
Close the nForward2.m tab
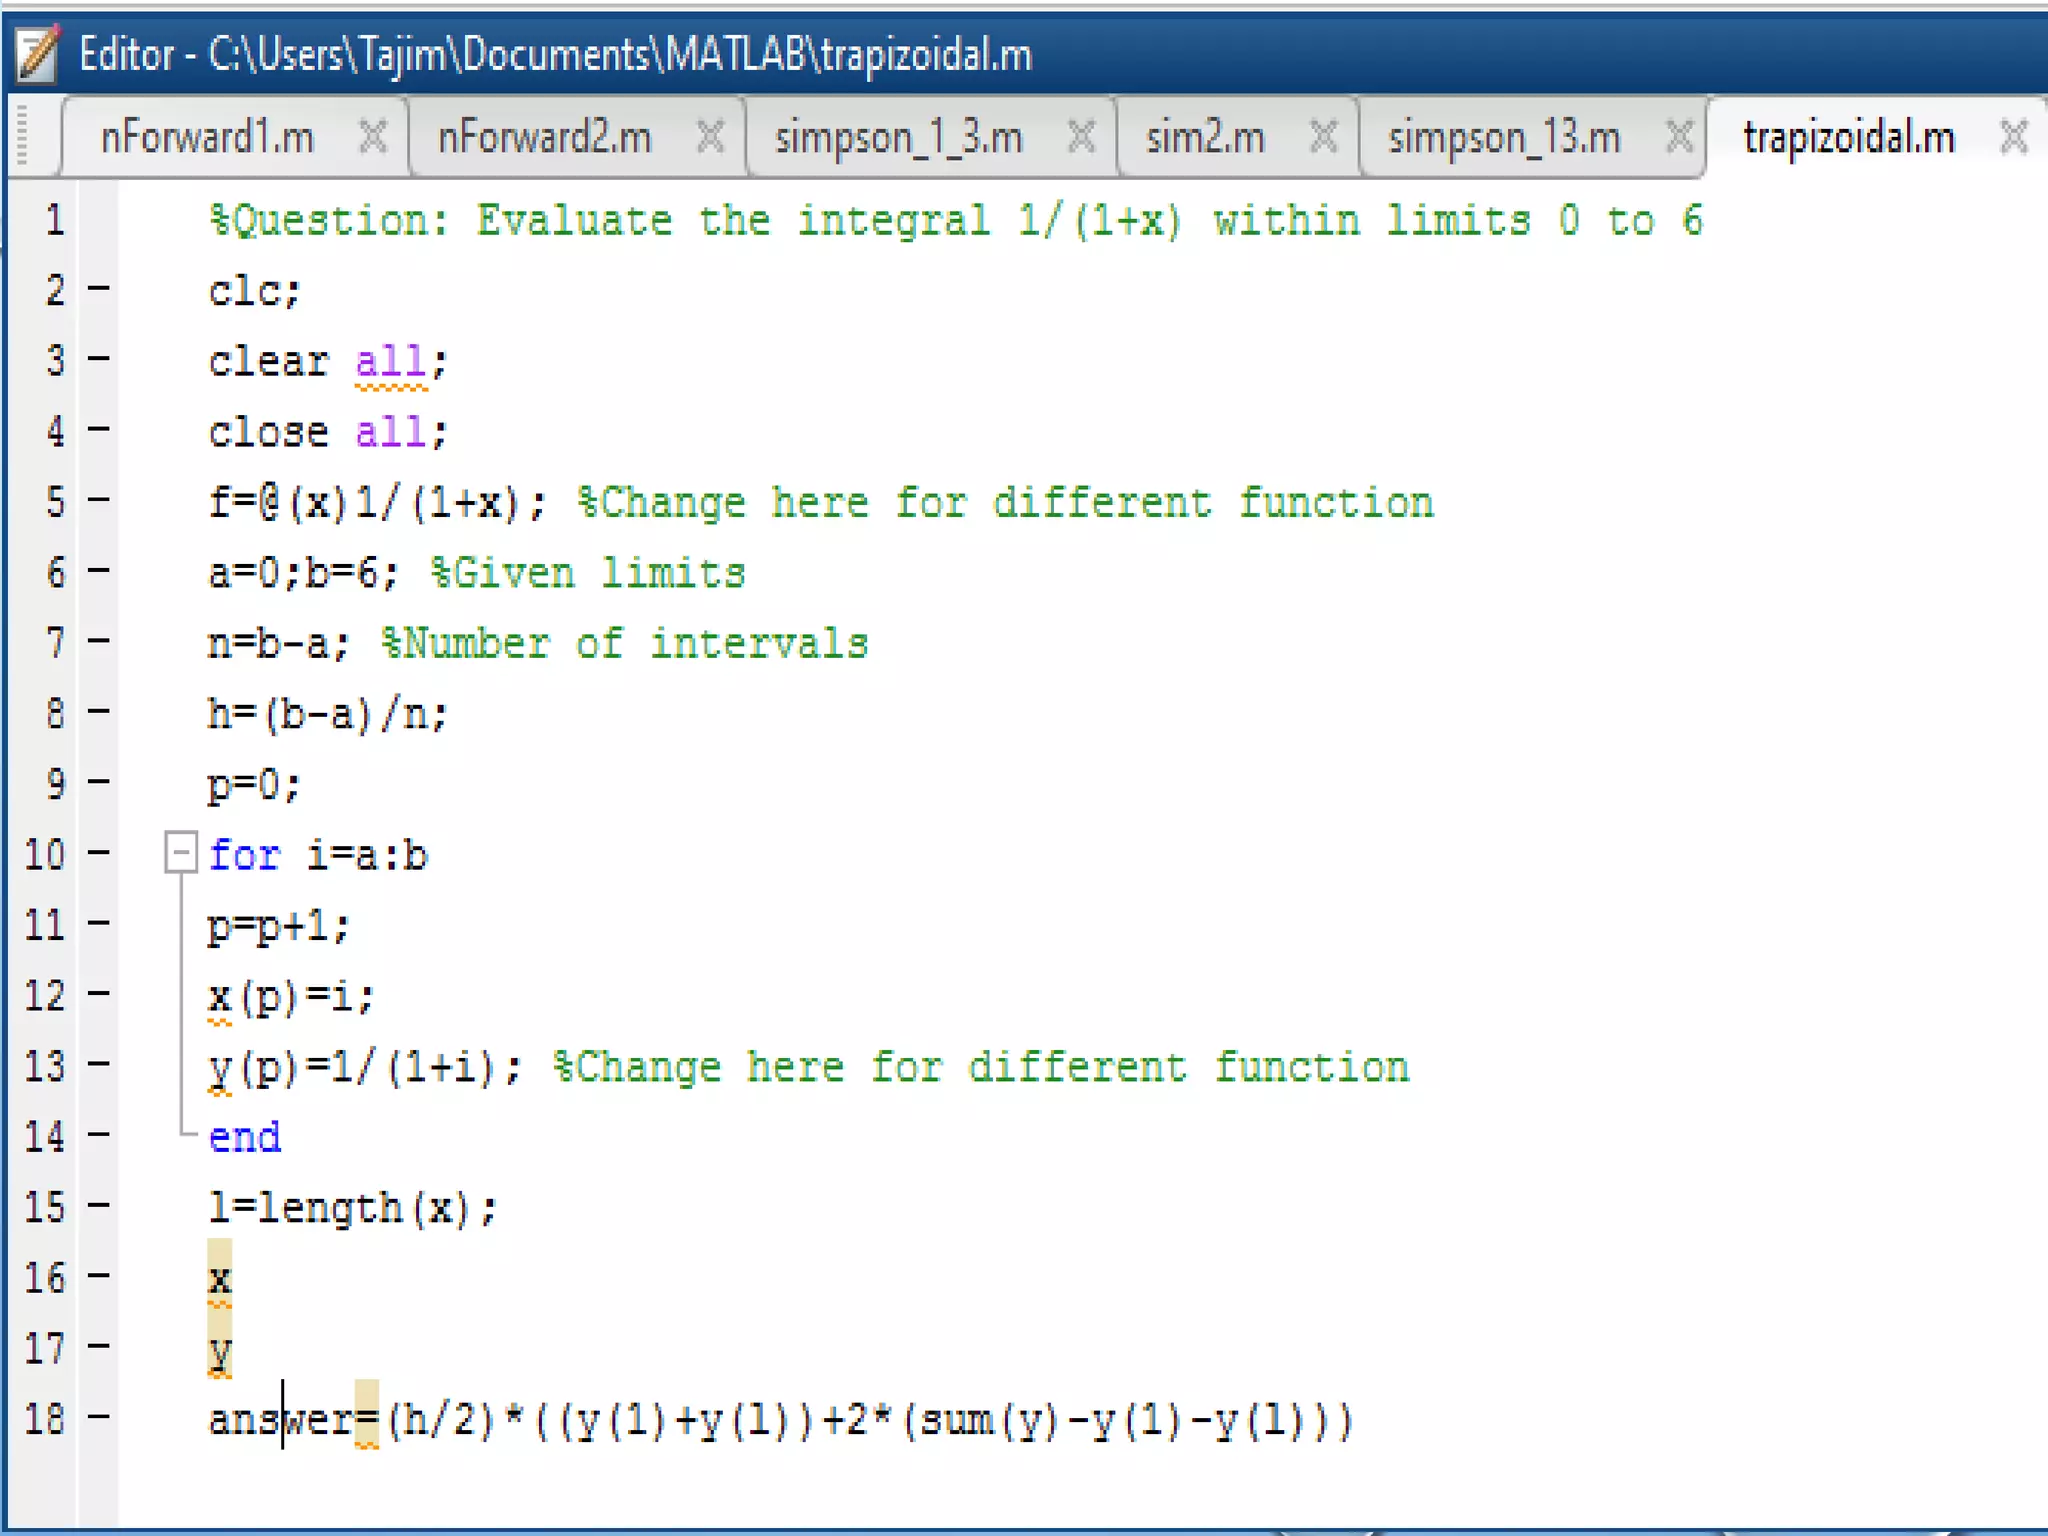710,136
